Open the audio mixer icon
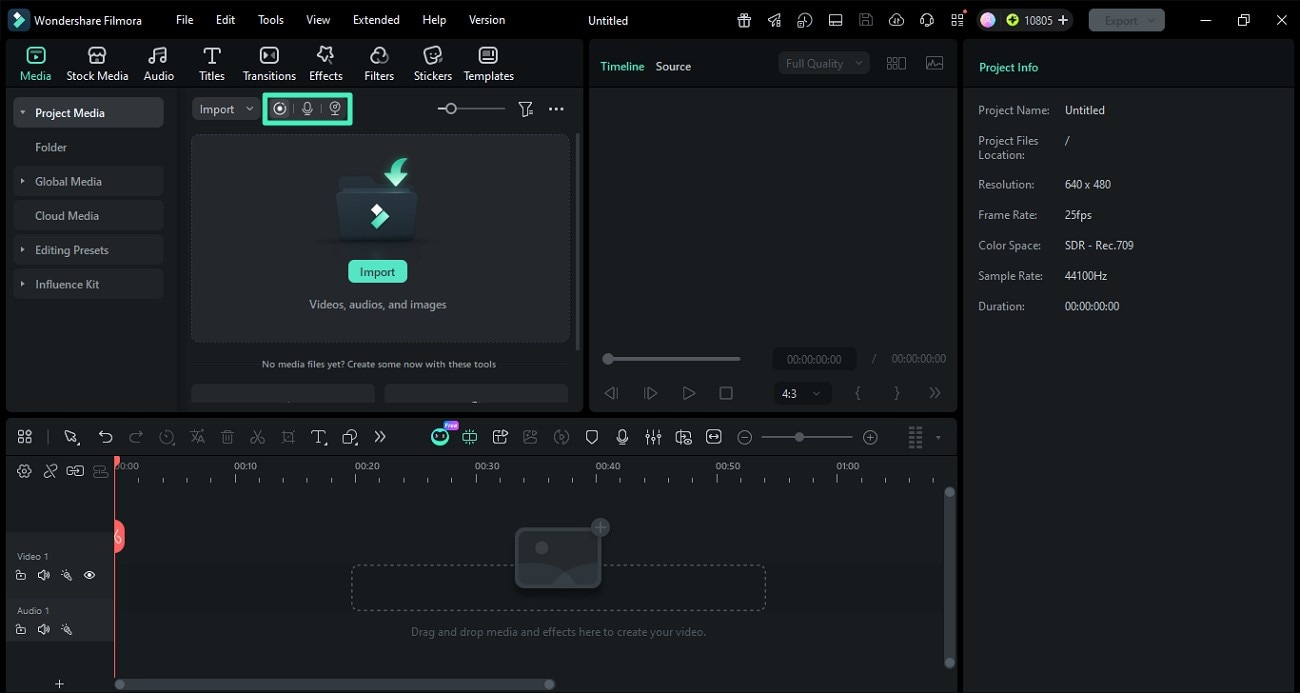Image resolution: width=1300 pixels, height=693 pixels. pyautogui.click(x=653, y=437)
